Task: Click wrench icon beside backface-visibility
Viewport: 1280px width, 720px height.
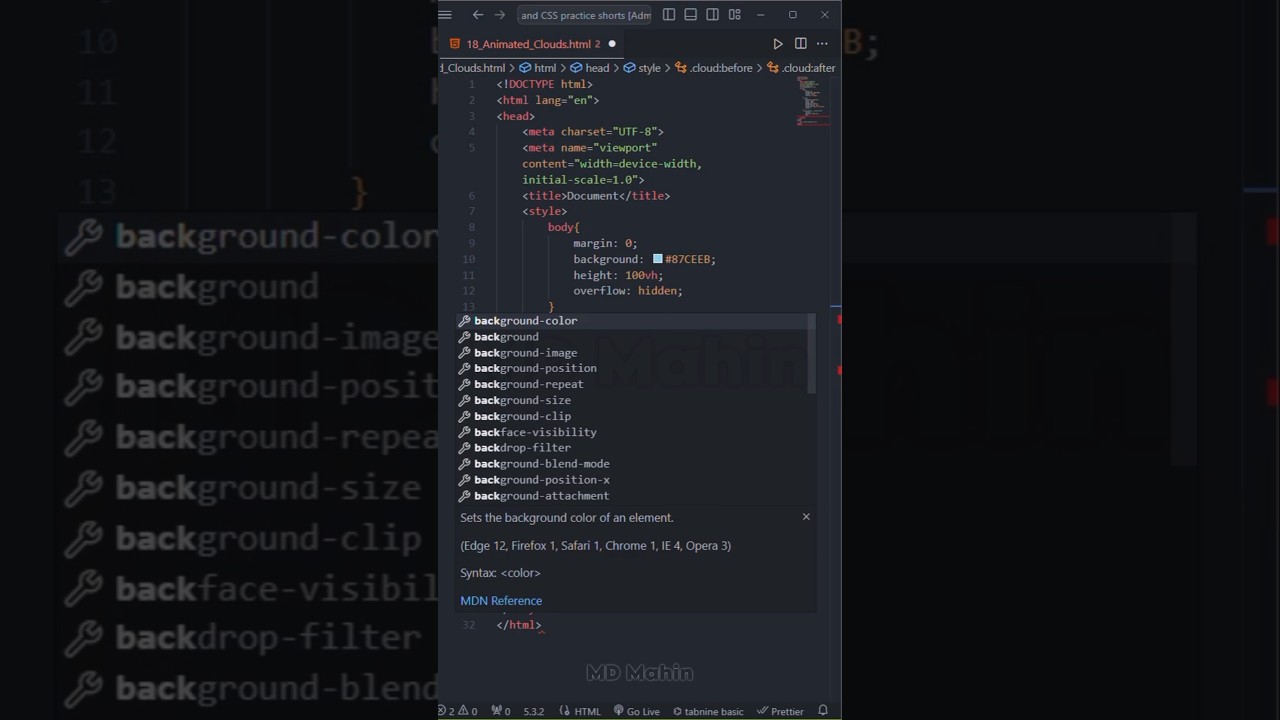Action: [464, 432]
